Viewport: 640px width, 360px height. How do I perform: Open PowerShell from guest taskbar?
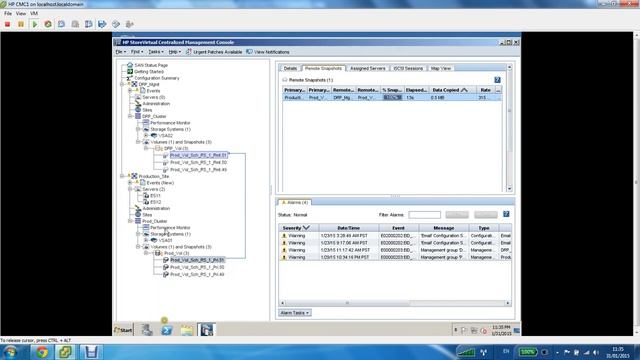(x=167, y=330)
